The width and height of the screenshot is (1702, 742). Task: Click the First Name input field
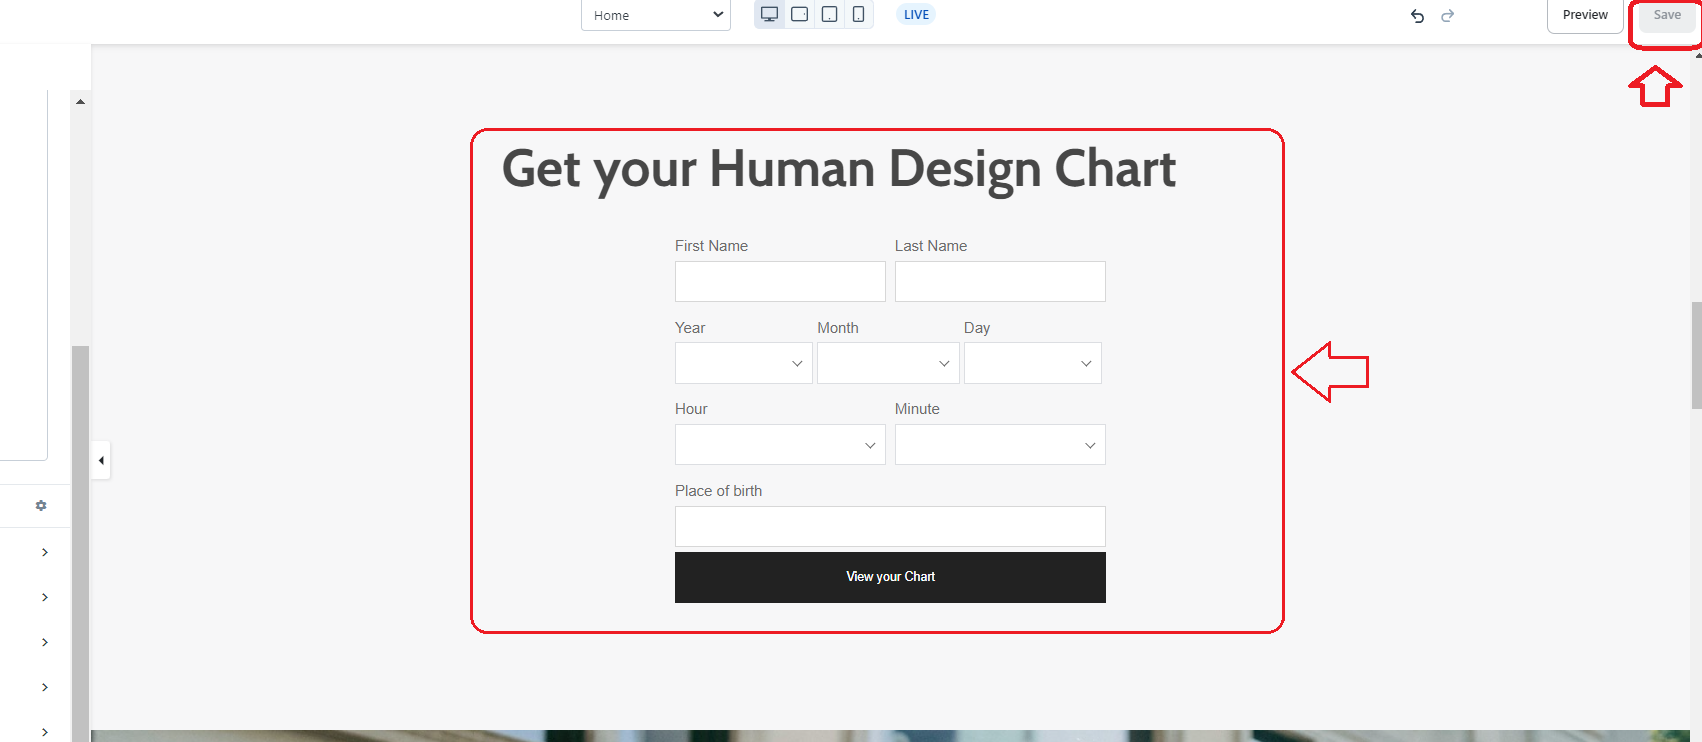[x=780, y=281]
